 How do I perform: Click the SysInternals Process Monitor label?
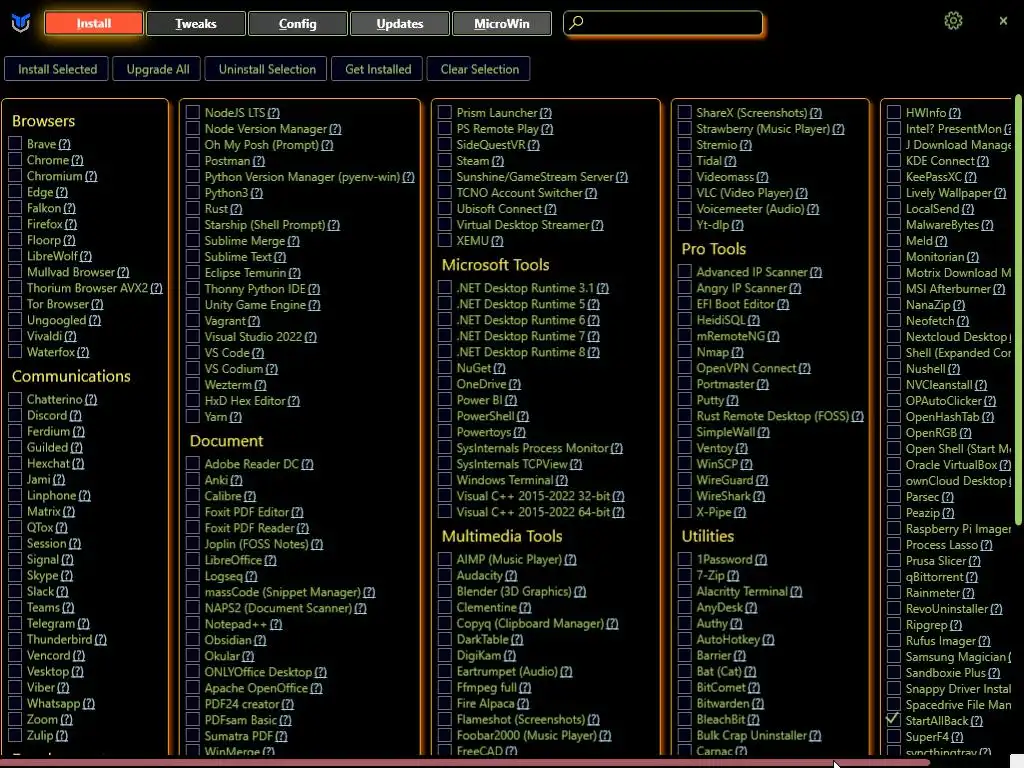[x=532, y=448]
